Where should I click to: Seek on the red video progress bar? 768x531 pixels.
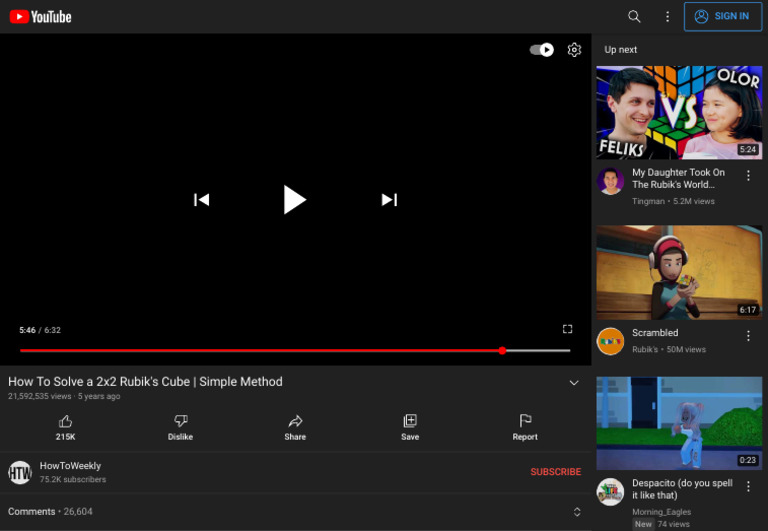click(260, 351)
